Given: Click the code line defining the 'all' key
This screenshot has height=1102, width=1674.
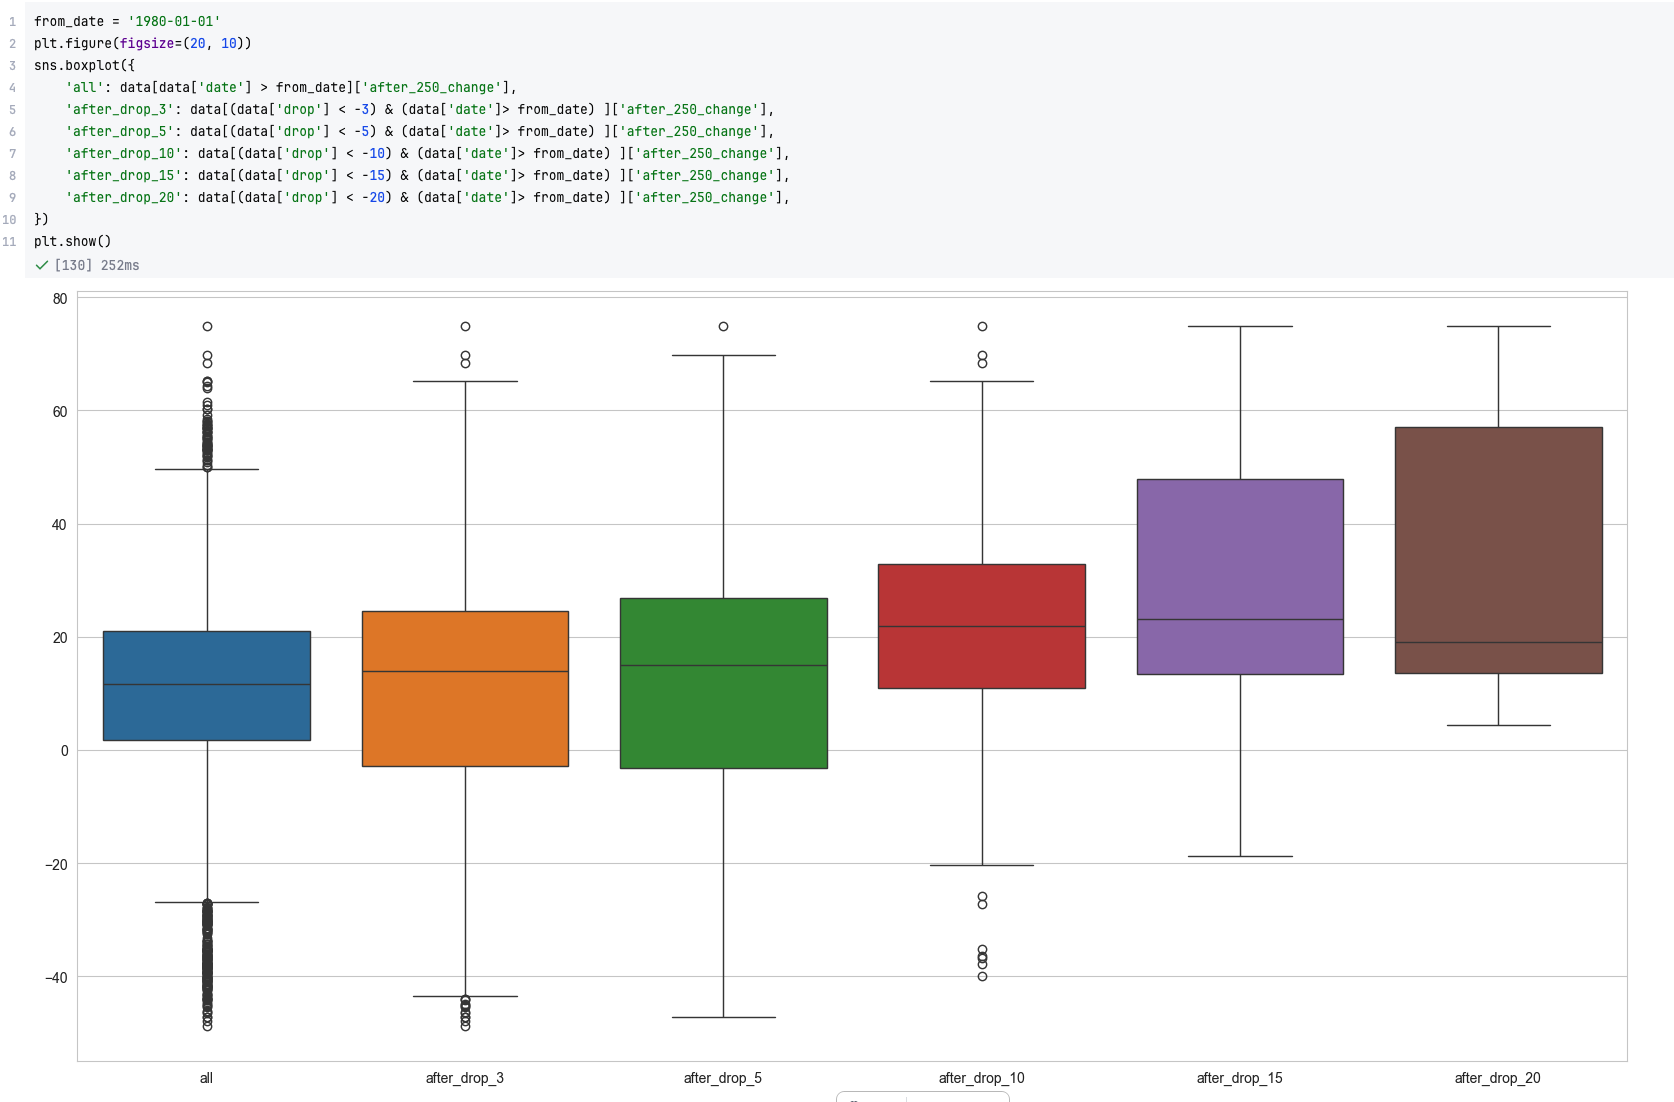Looking at the screenshot, I should coord(291,87).
